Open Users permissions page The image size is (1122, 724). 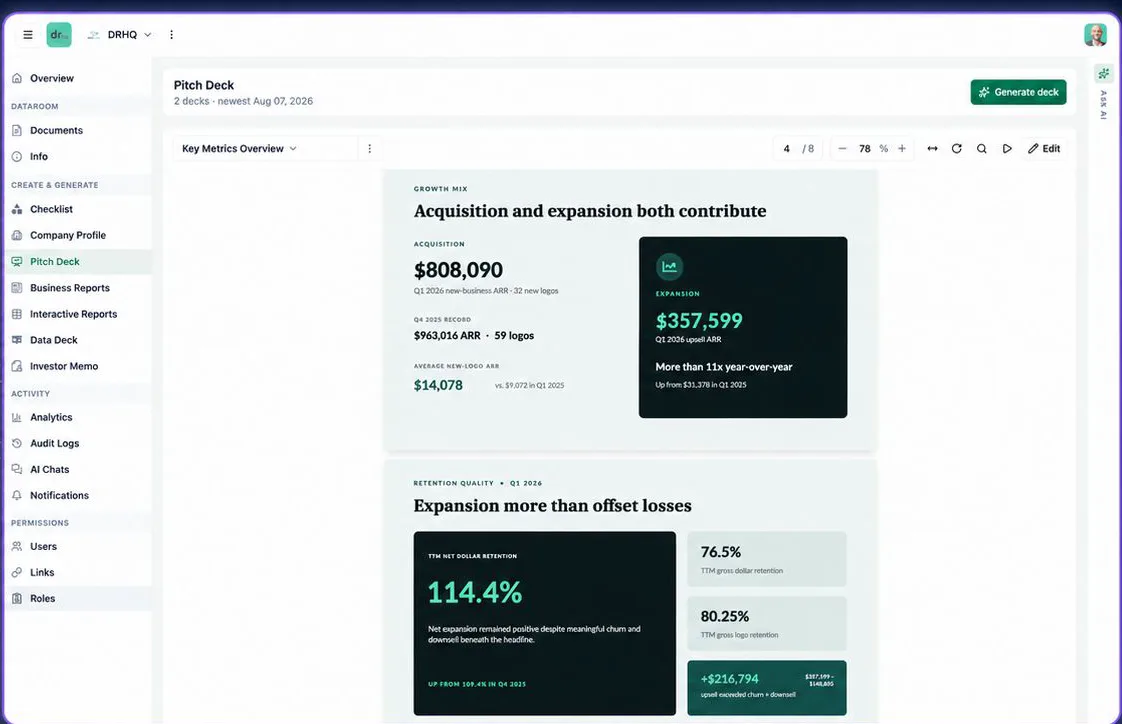[77, 546]
